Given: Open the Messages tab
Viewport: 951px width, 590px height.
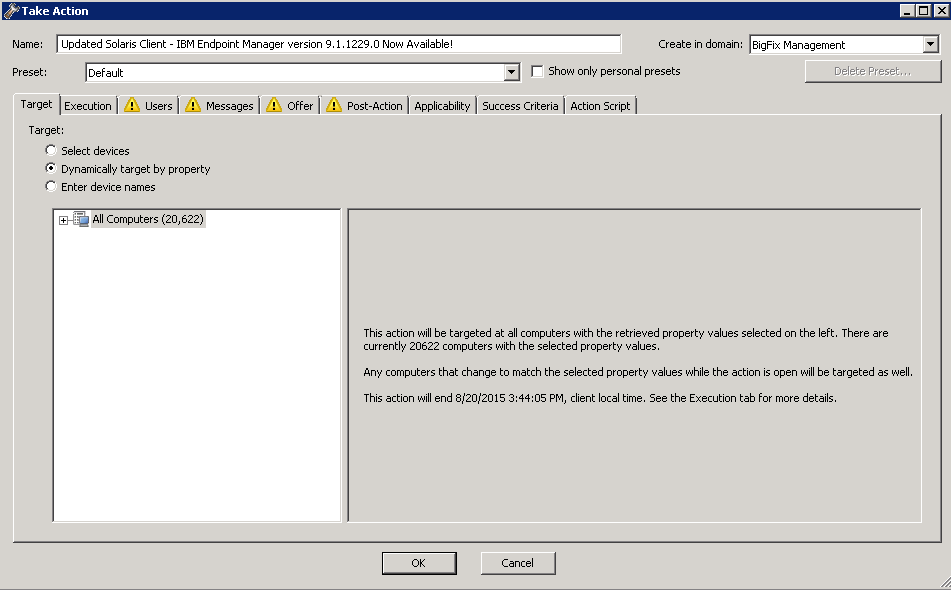Looking at the screenshot, I should [220, 106].
